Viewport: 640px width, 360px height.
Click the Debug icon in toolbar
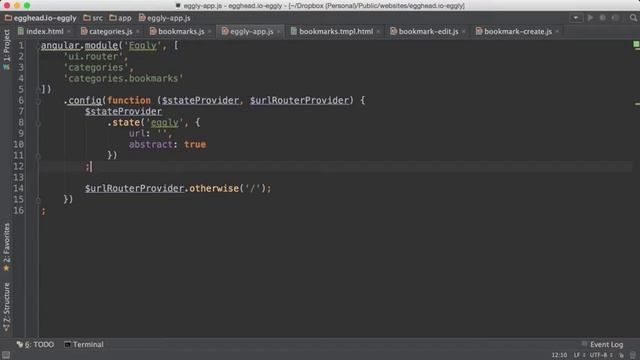(x=602, y=18)
